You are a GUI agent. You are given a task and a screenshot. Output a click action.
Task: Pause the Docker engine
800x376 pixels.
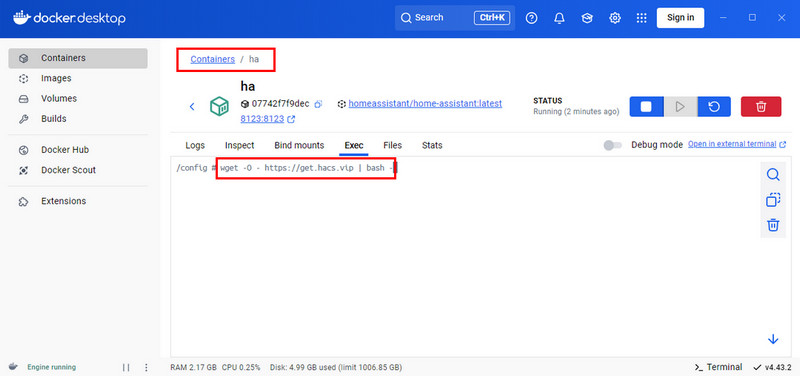tap(126, 367)
